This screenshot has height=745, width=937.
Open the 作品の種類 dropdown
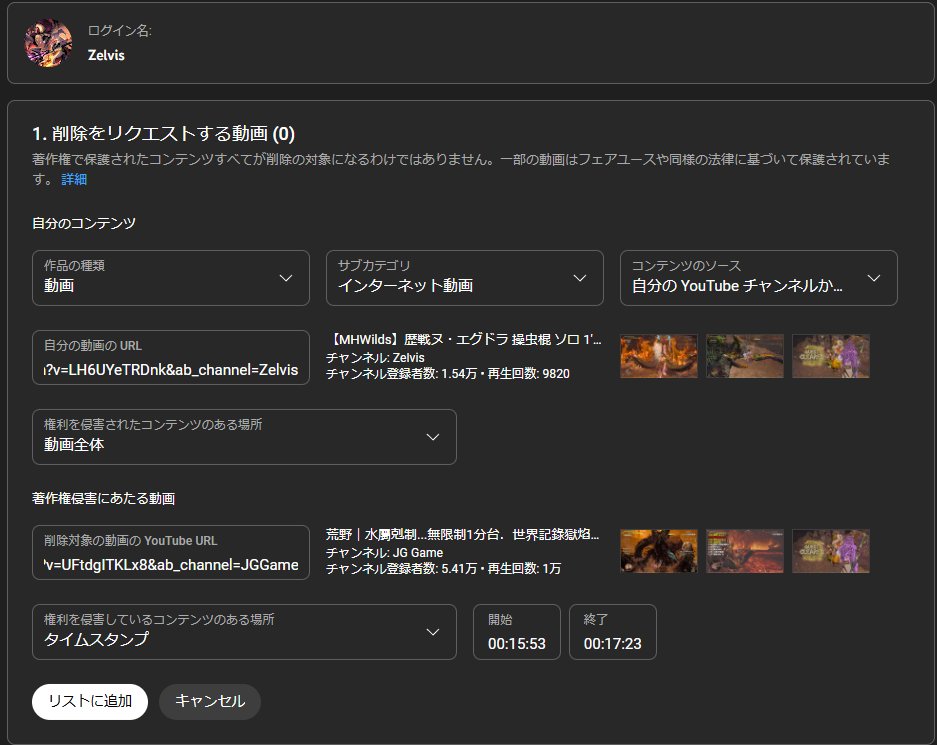[170, 278]
